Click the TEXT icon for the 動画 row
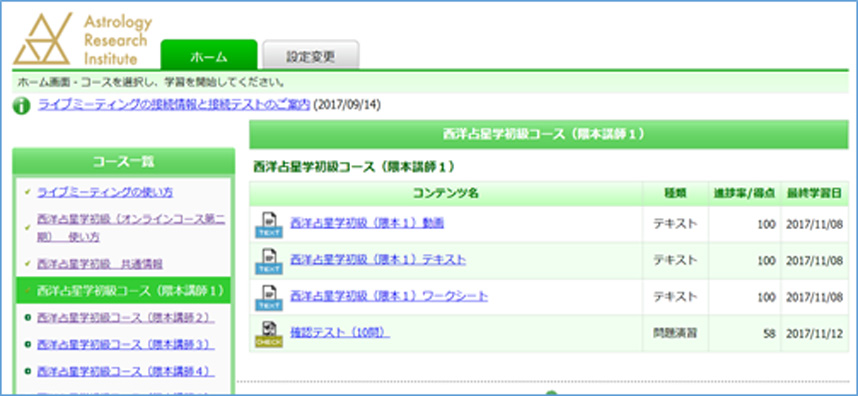858x396 pixels. (269, 225)
